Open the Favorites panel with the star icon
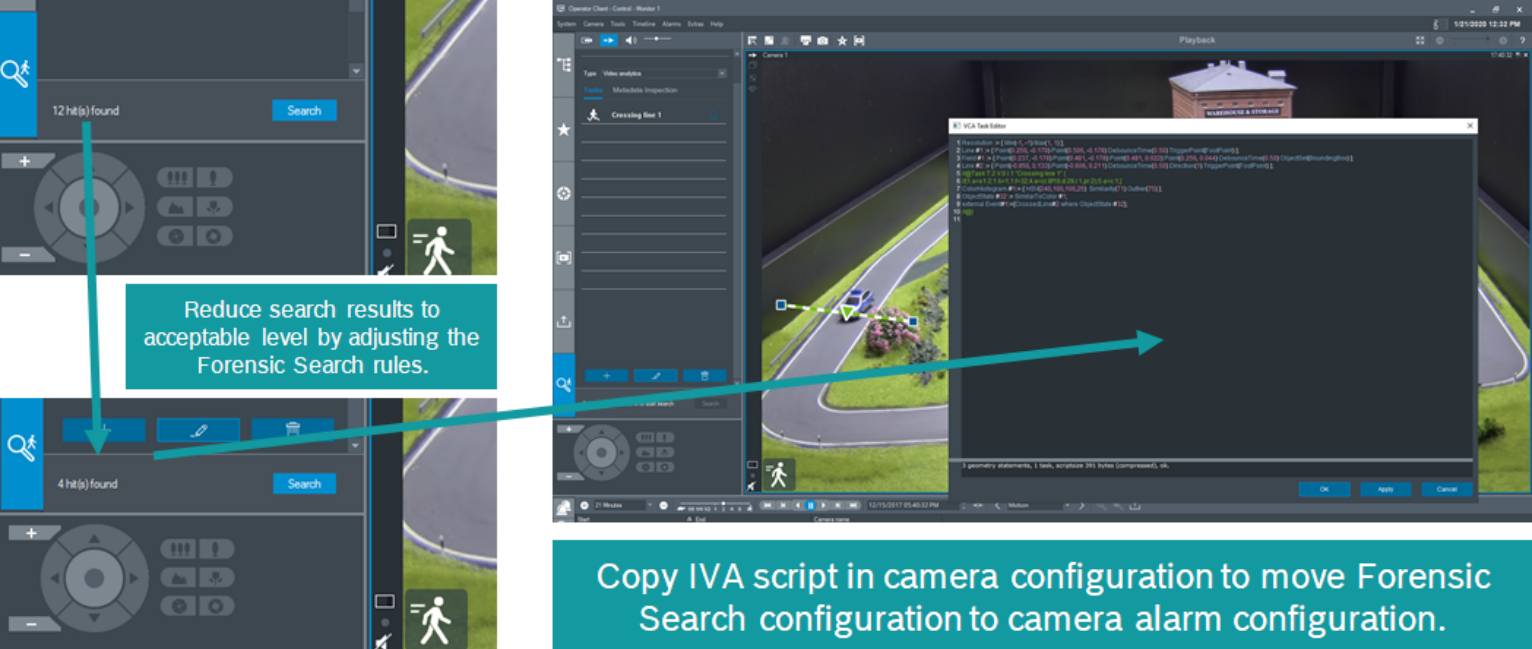 pos(562,130)
